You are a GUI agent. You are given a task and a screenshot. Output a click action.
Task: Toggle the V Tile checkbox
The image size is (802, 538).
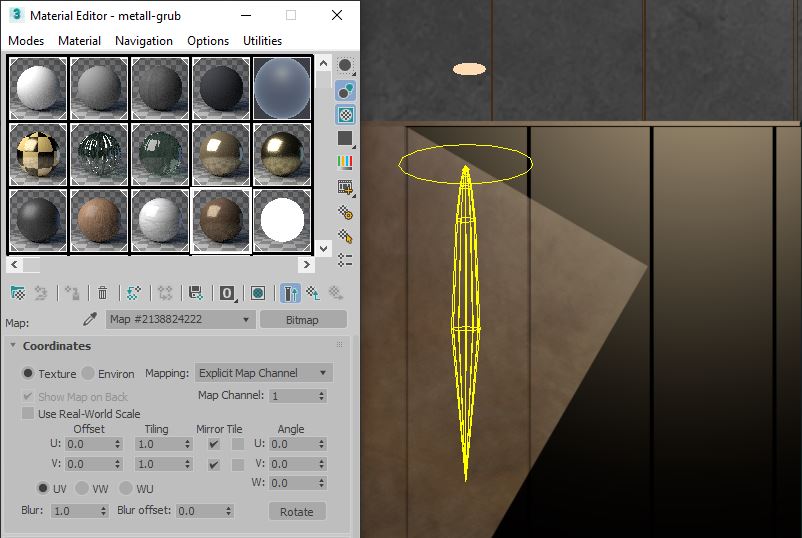[238, 464]
